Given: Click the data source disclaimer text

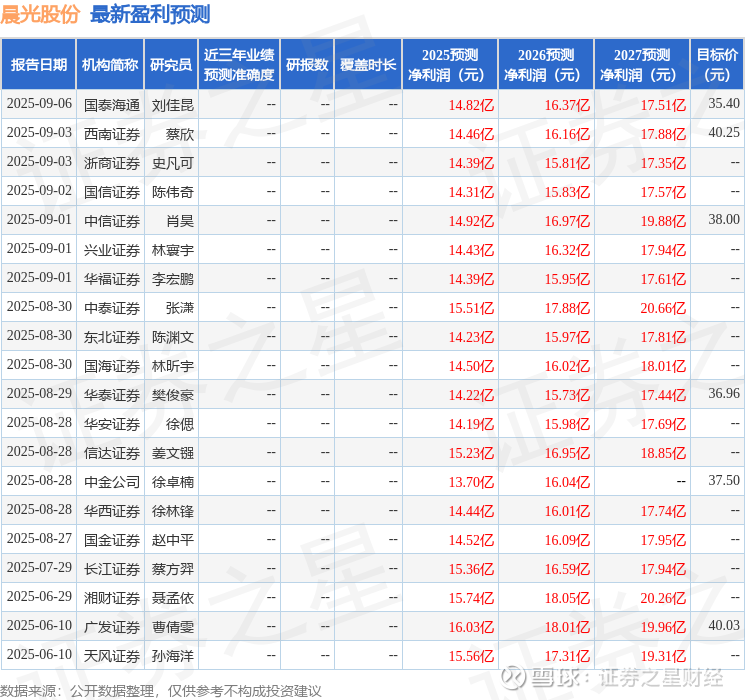Looking at the screenshot, I should 161,690.
